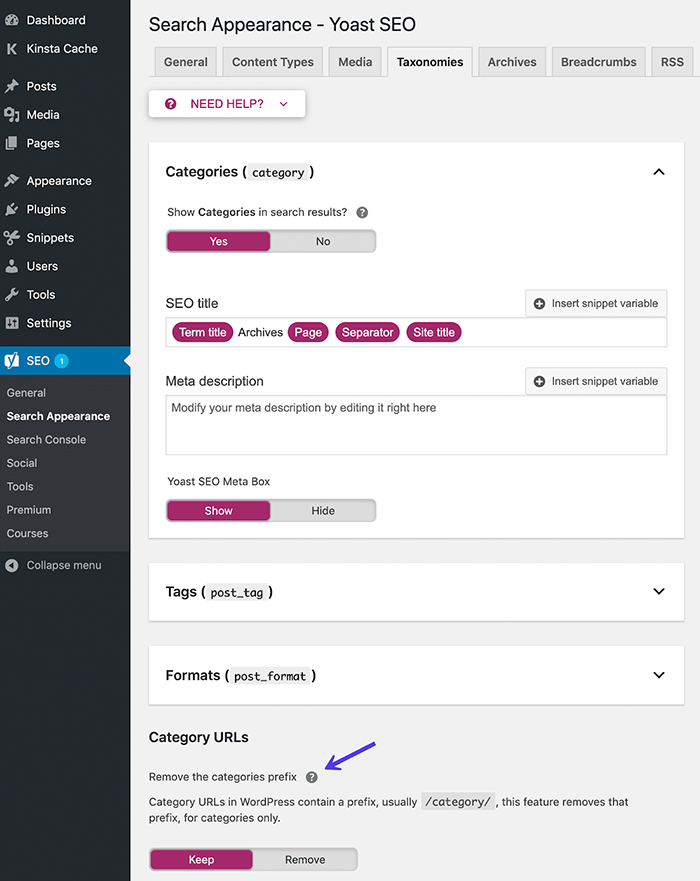
Task: Insert snippet variable for SEO title
Action: point(596,303)
